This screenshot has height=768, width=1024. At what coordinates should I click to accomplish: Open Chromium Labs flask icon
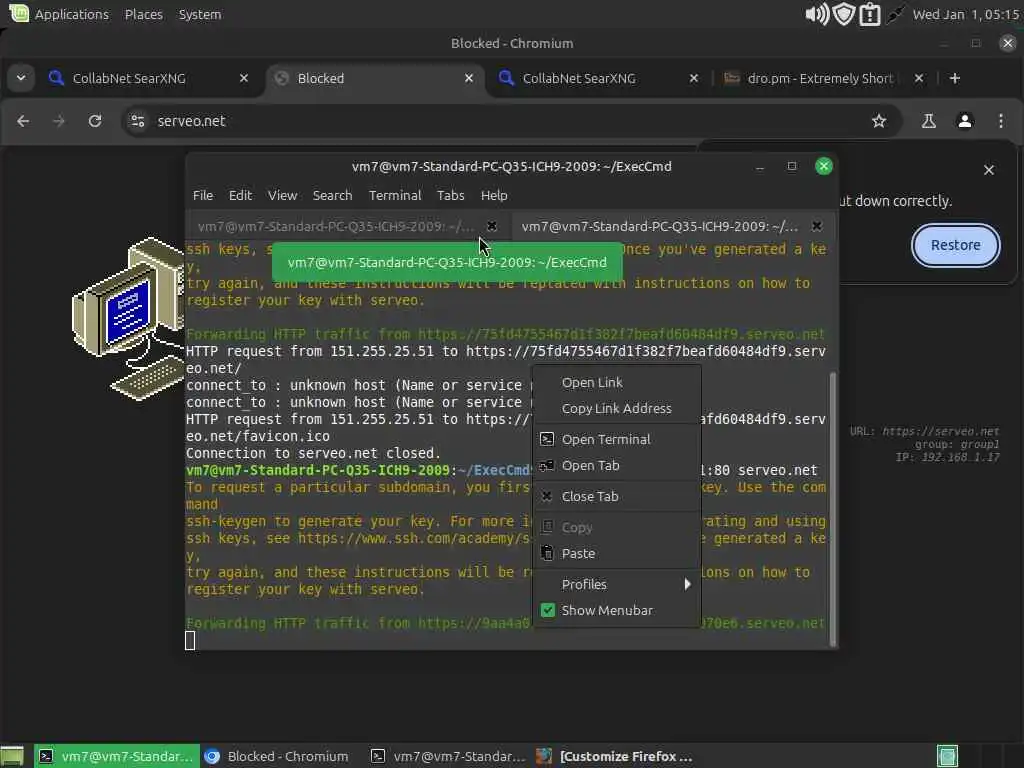tap(929, 121)
